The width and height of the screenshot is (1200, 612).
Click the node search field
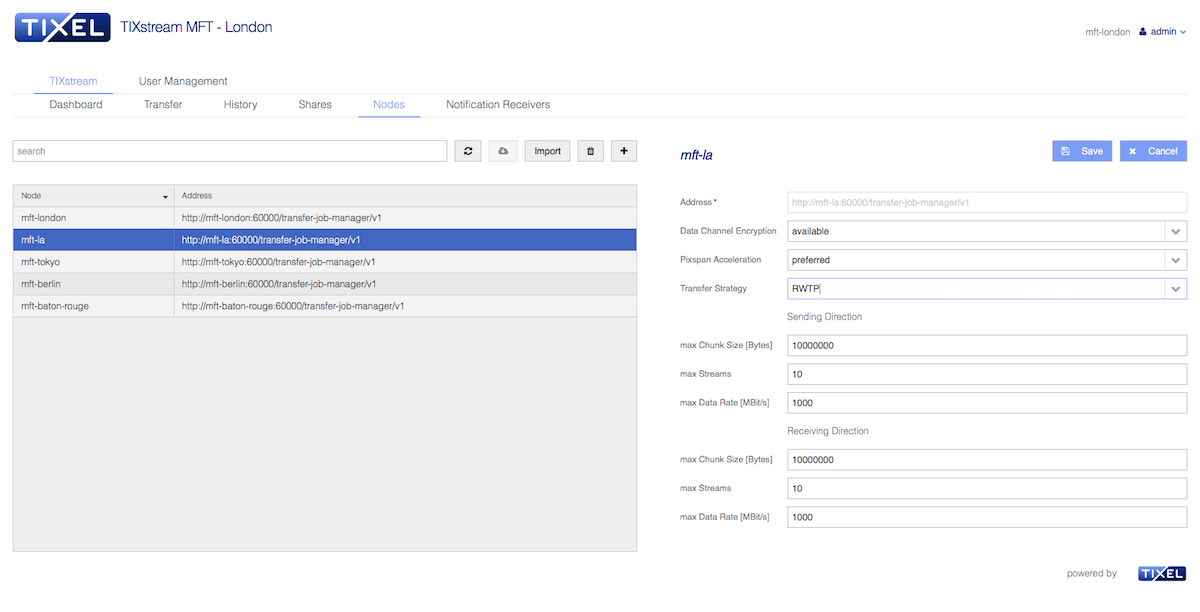tap(229, 151)
